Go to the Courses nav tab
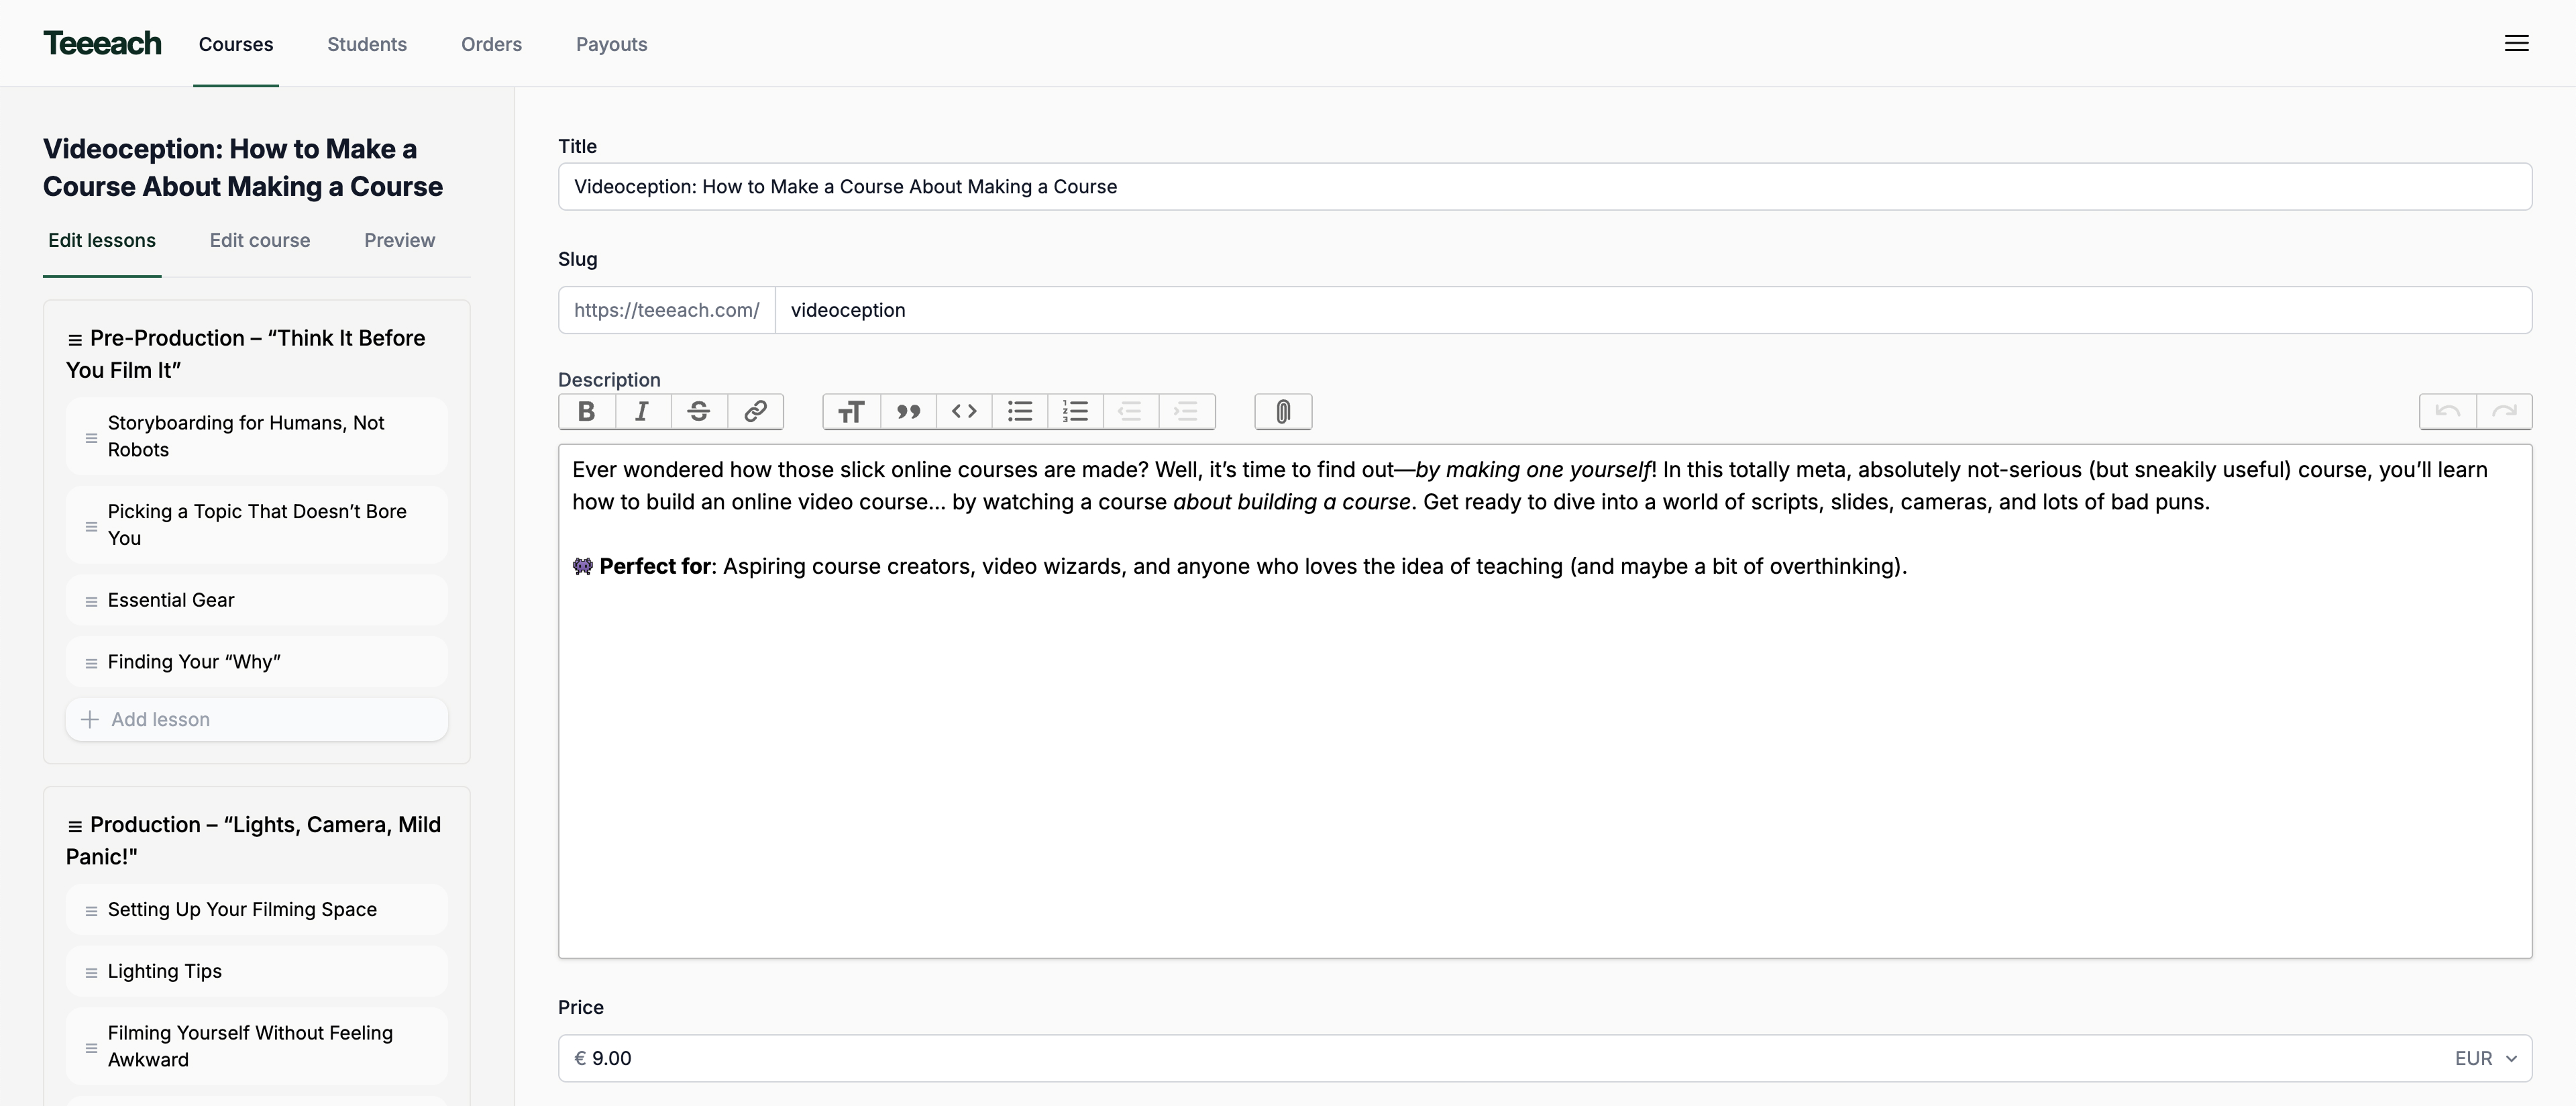The image size is (2576, 1106). [236, 44]
